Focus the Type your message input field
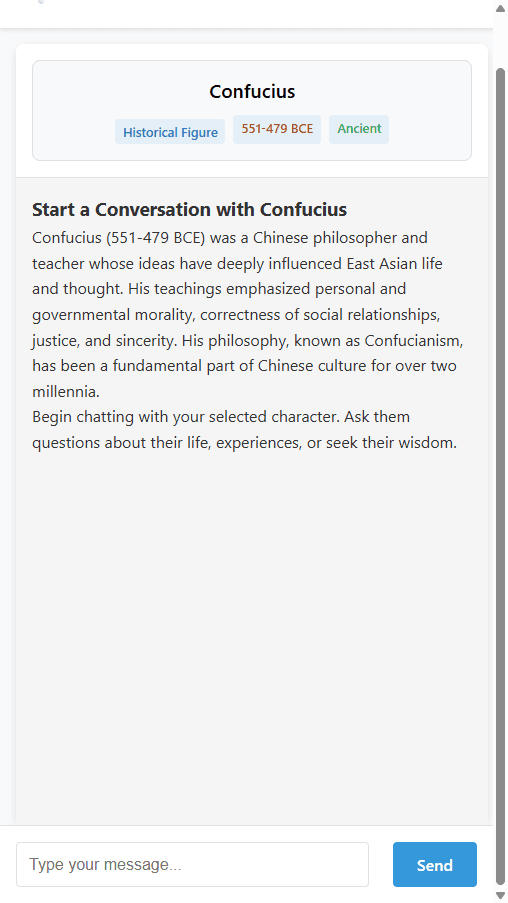This screenshot has height=903, width=508. point(192,864)
